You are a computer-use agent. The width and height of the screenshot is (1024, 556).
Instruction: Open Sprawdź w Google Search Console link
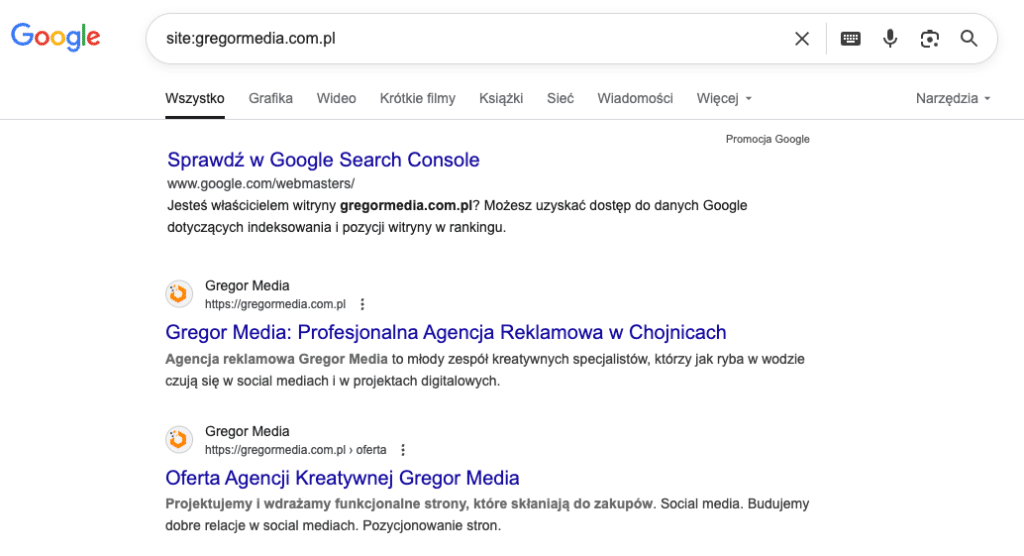[x=323, y=159]
